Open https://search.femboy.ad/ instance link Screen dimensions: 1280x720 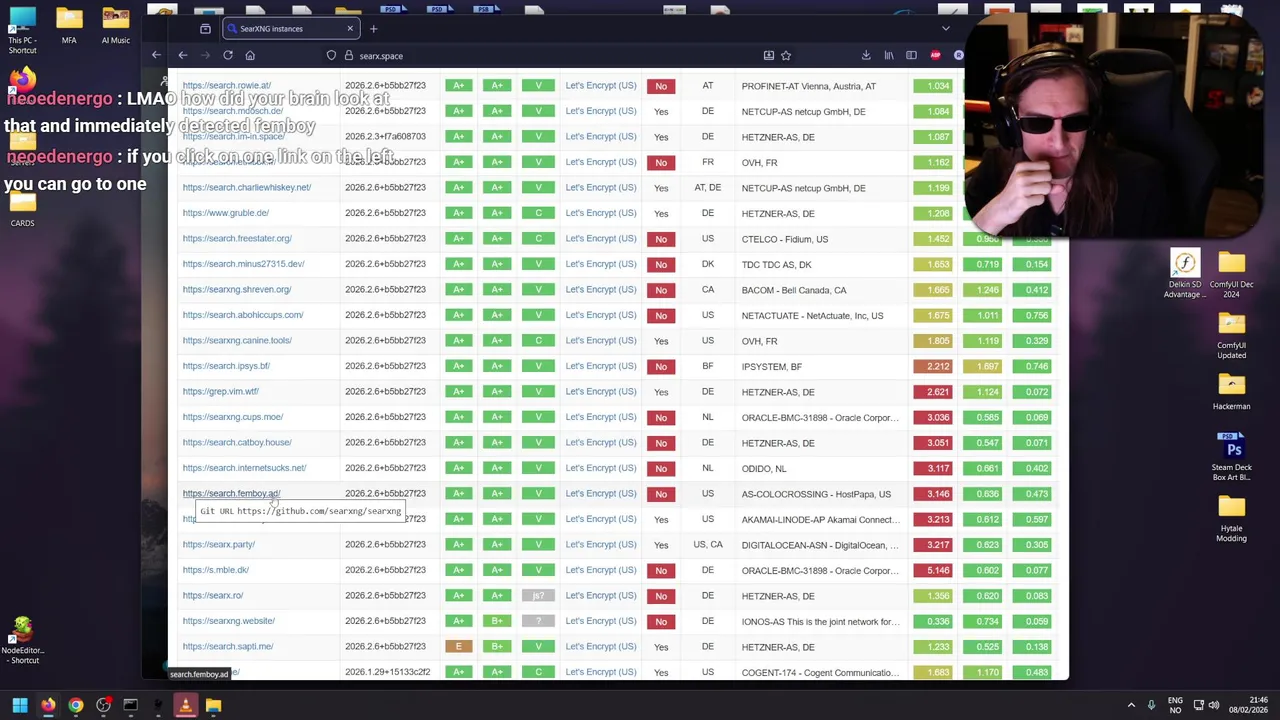tap(231, 494)
